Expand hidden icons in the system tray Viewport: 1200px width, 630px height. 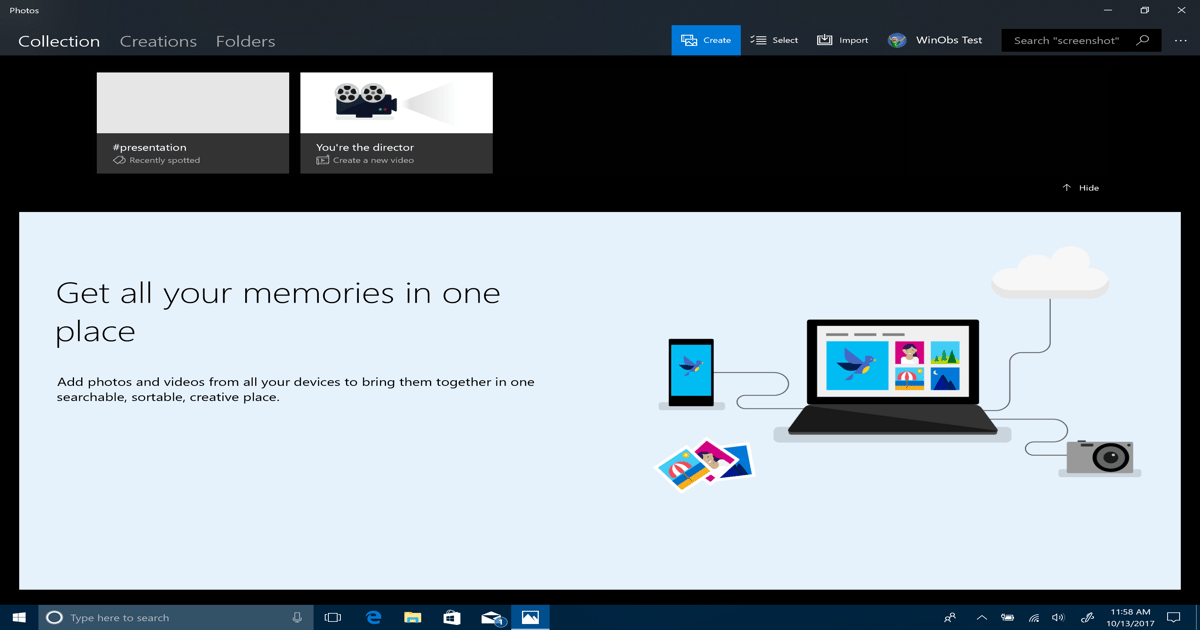(981, 617)
